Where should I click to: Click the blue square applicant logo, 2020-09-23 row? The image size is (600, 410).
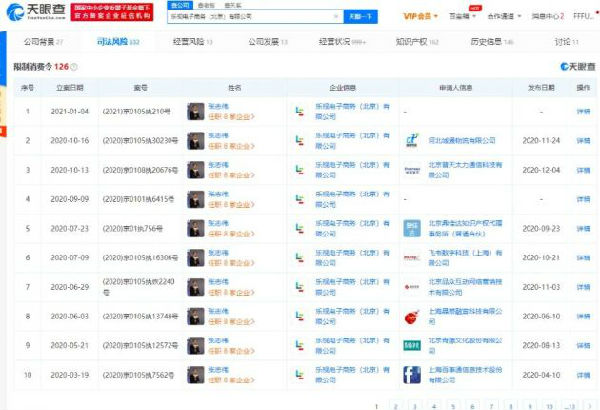pos(412,229)
